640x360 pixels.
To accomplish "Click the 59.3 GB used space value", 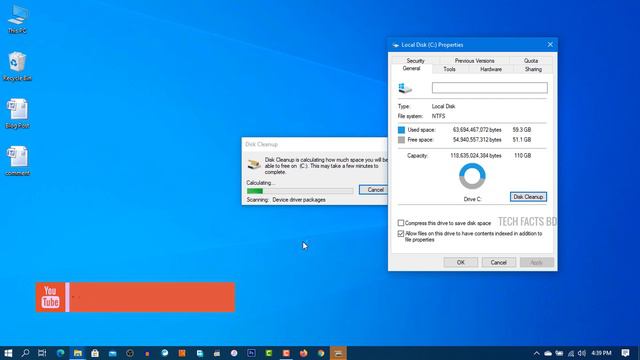I will (522, 130).
